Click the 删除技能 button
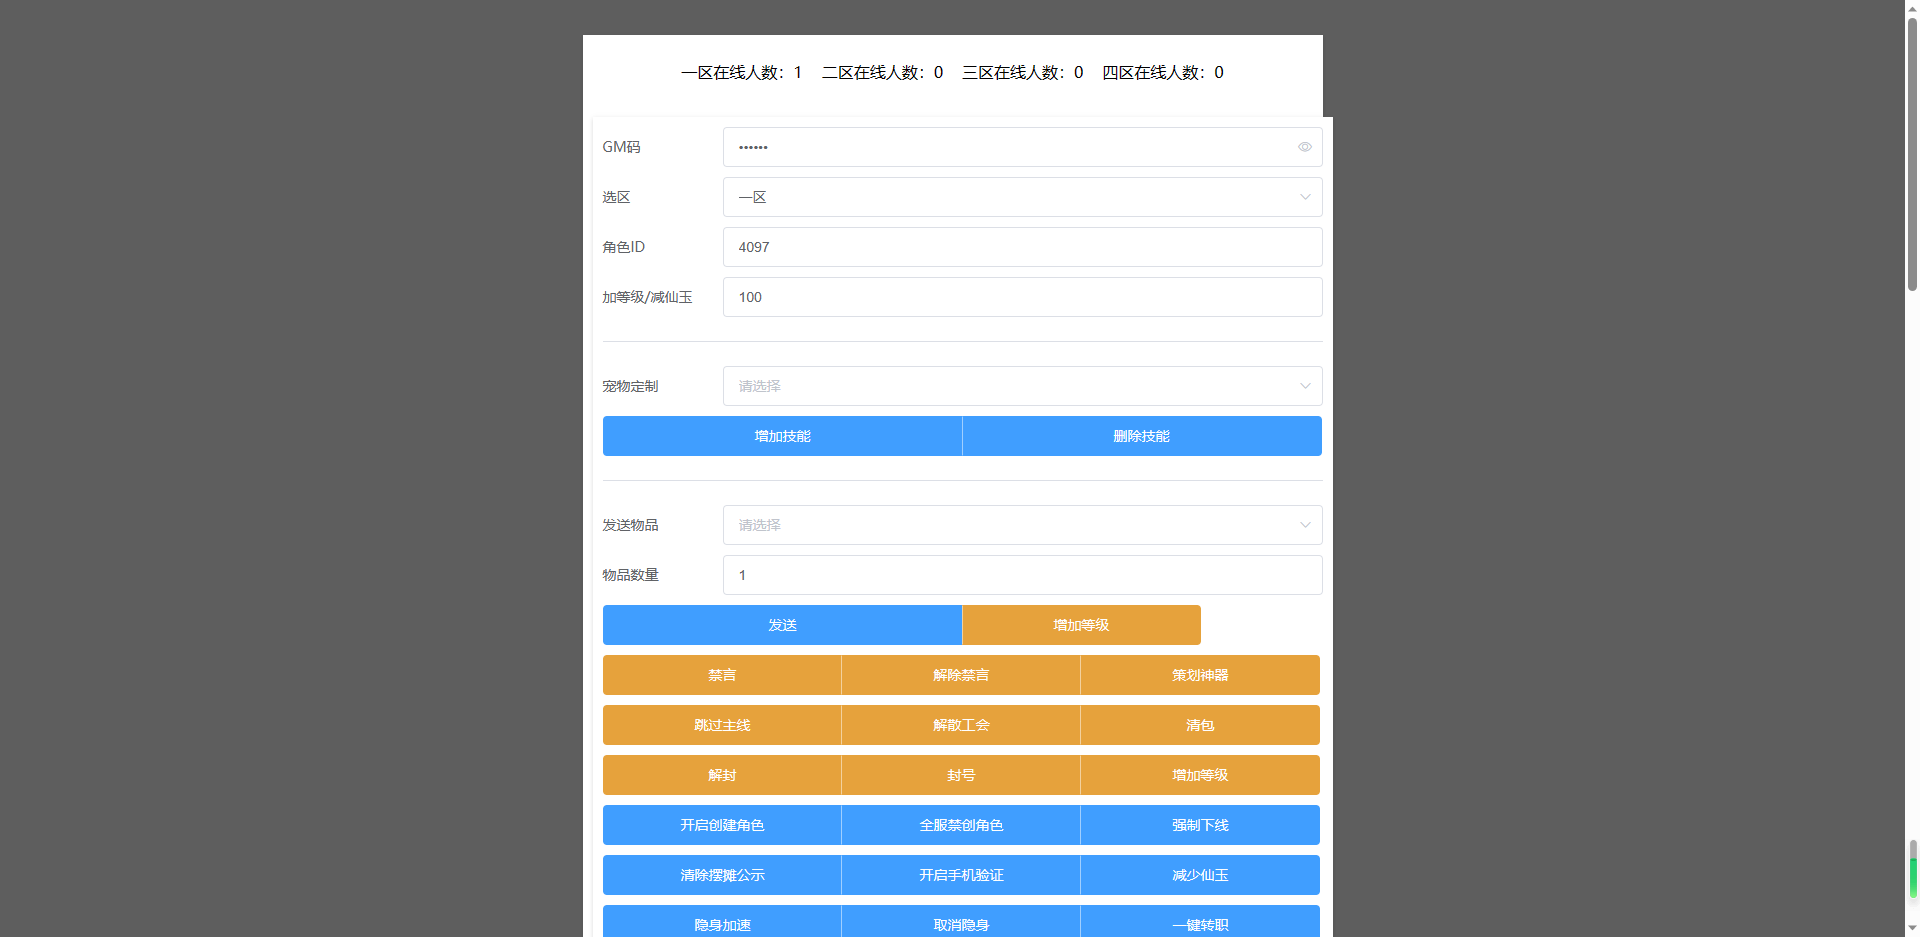Screen dimensions: 1920x937 (1142, 436)
